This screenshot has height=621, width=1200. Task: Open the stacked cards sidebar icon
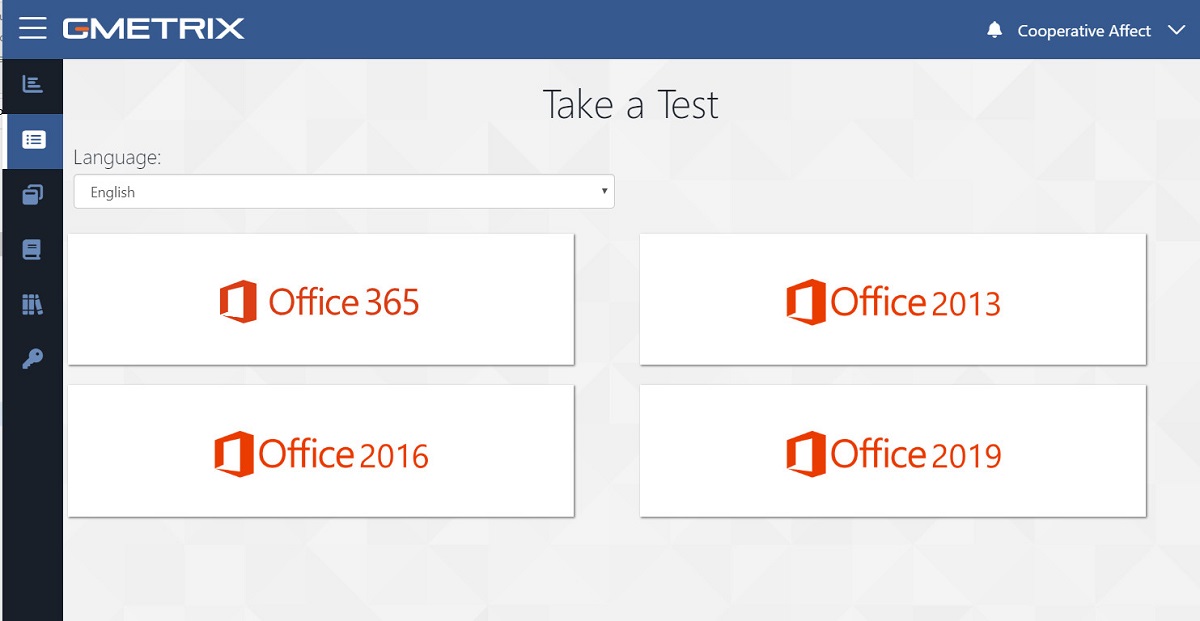32,194
